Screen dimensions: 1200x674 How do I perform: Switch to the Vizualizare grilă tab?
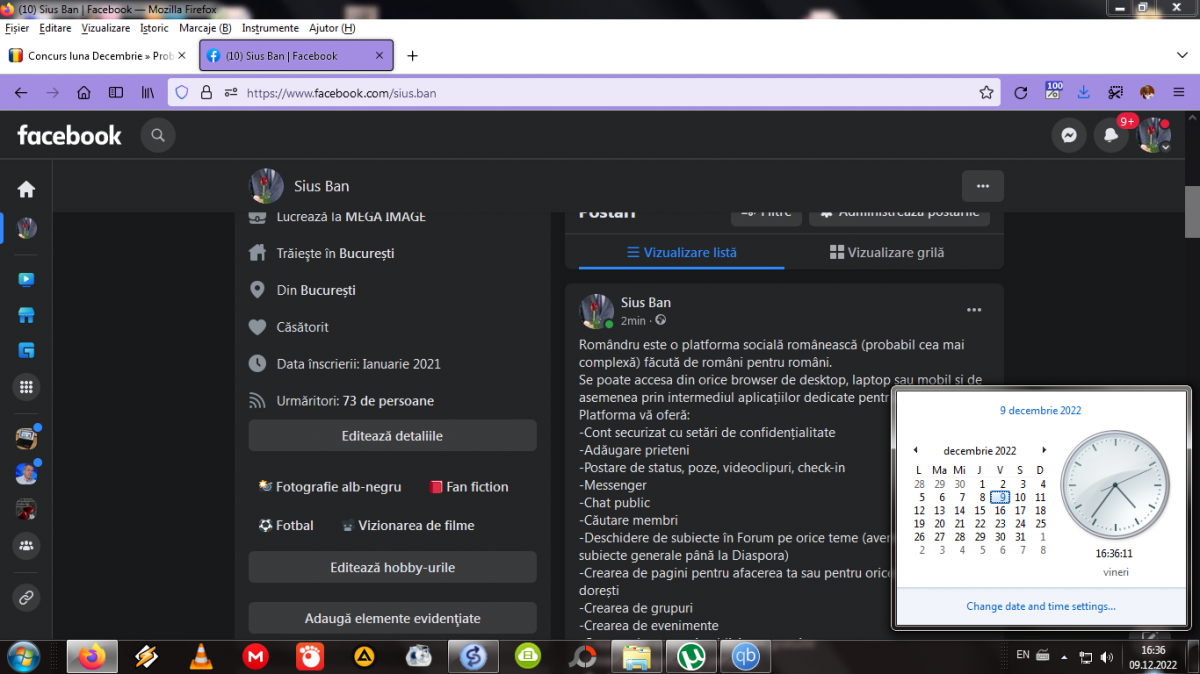[886, 253]
